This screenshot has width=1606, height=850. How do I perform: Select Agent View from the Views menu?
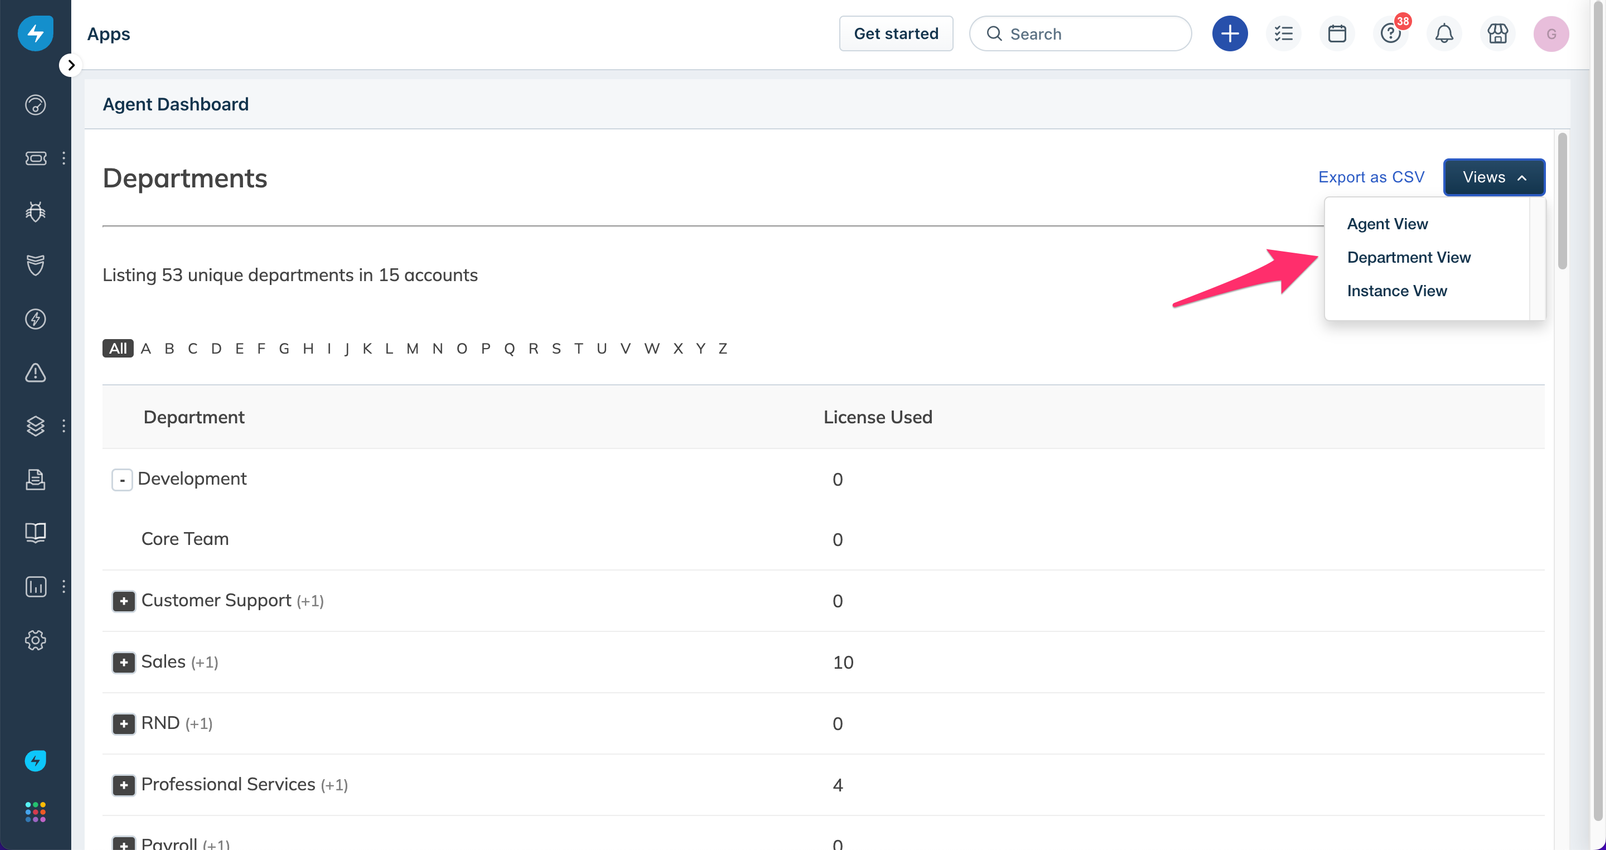coord(1387,224)
